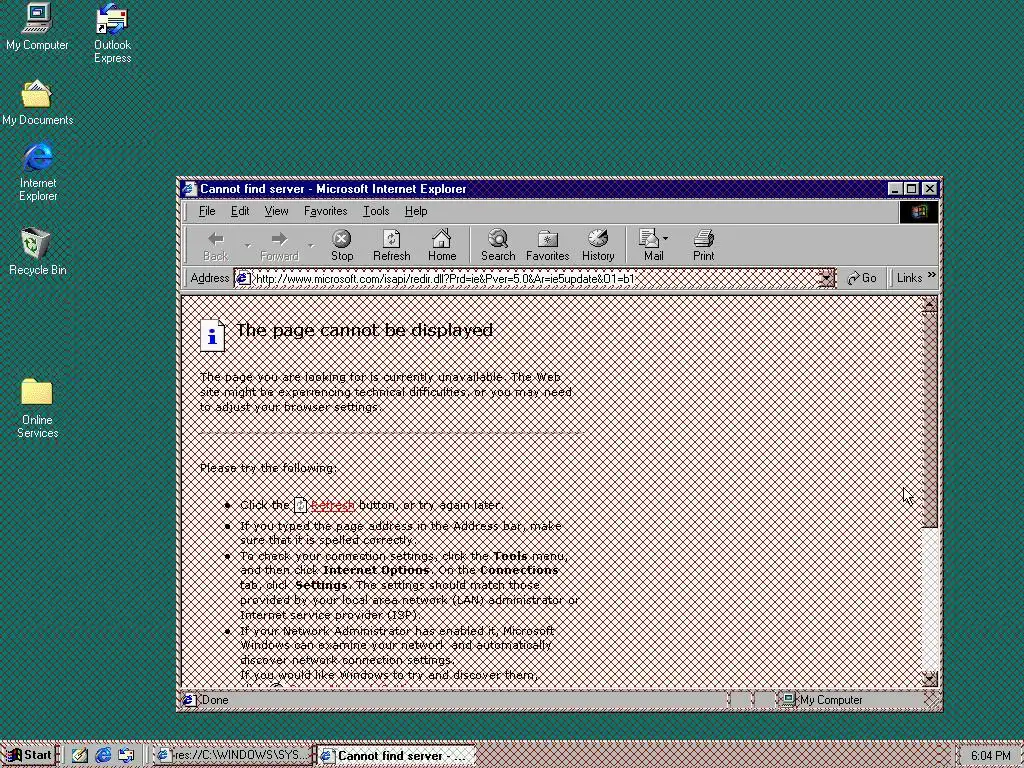Screen dimensions: 1024x768
Task: Select the Outlook Express desktop shortcut
Action: 112,33
